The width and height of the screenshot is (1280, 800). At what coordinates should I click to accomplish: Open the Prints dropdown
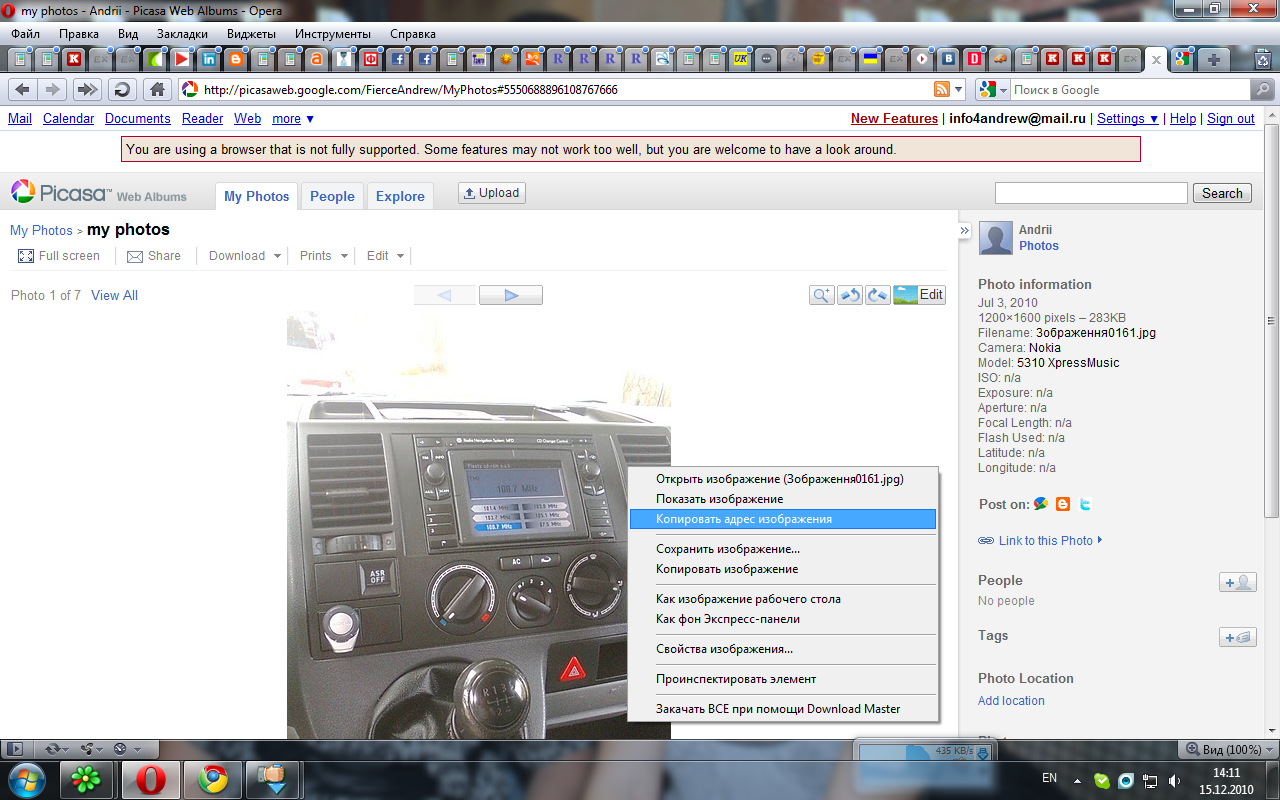pyautogui.click(x=324, y=256)
